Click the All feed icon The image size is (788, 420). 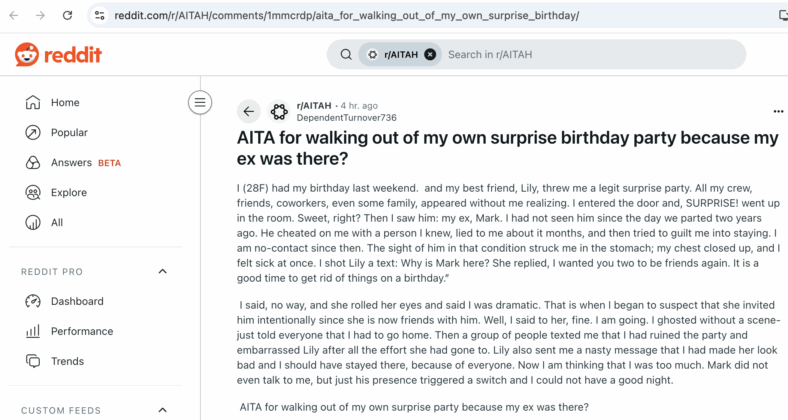click(x=33, y=223)
